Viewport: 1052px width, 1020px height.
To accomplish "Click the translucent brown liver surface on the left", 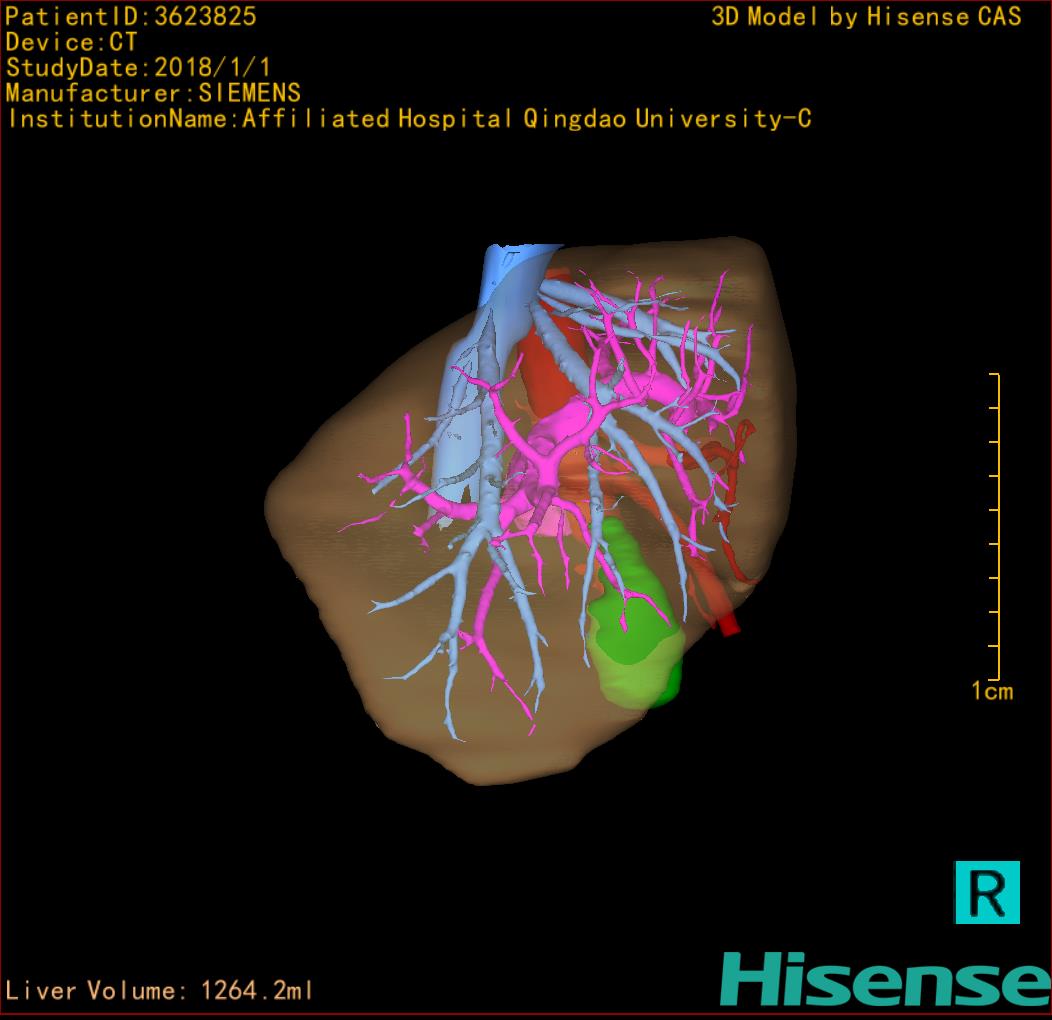I will coord(320,520).
